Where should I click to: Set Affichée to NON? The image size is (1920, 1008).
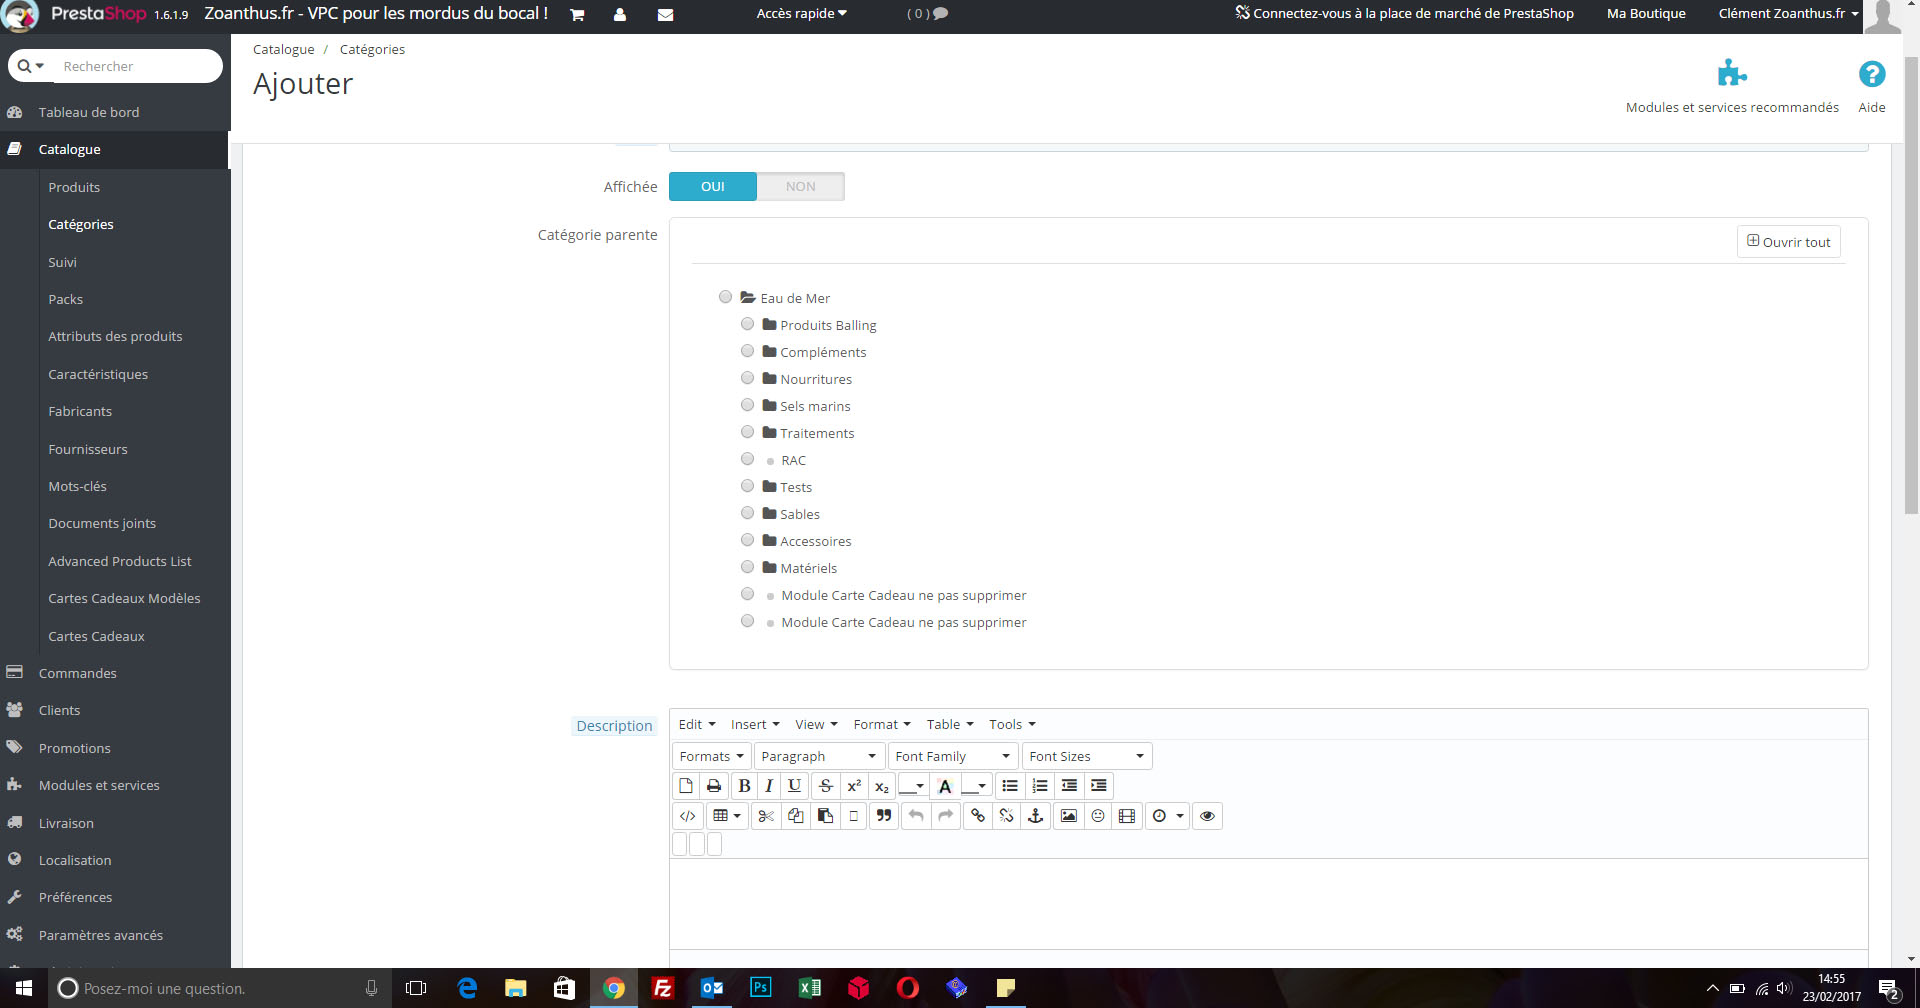800,187
